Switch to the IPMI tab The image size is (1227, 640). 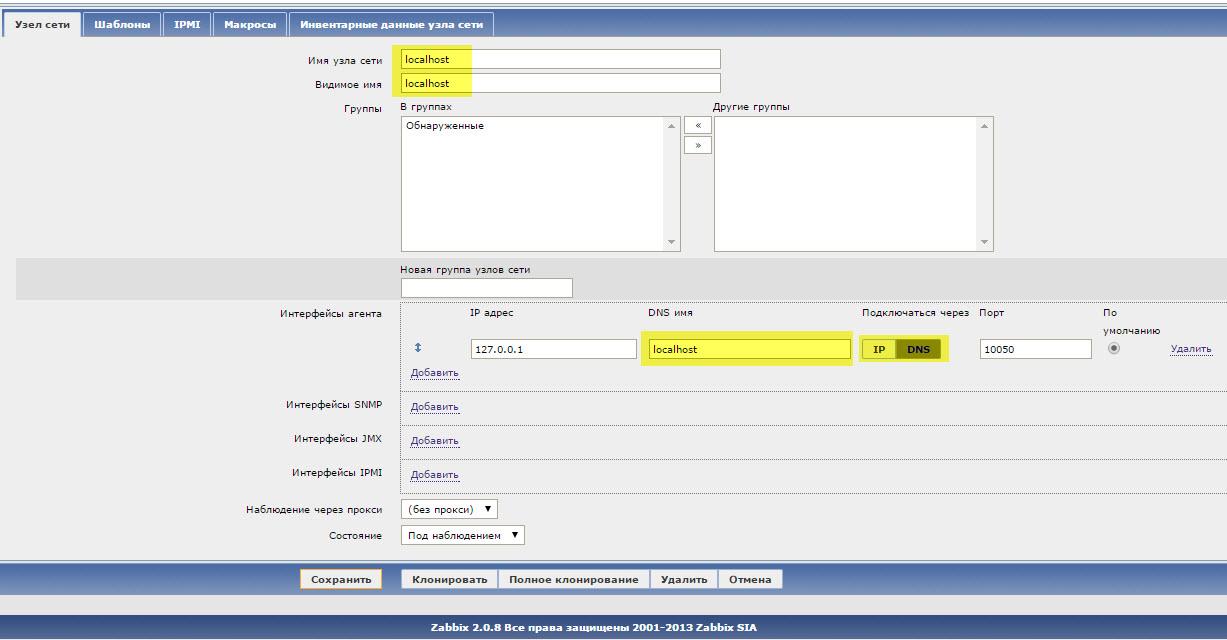tap(187, 24)
